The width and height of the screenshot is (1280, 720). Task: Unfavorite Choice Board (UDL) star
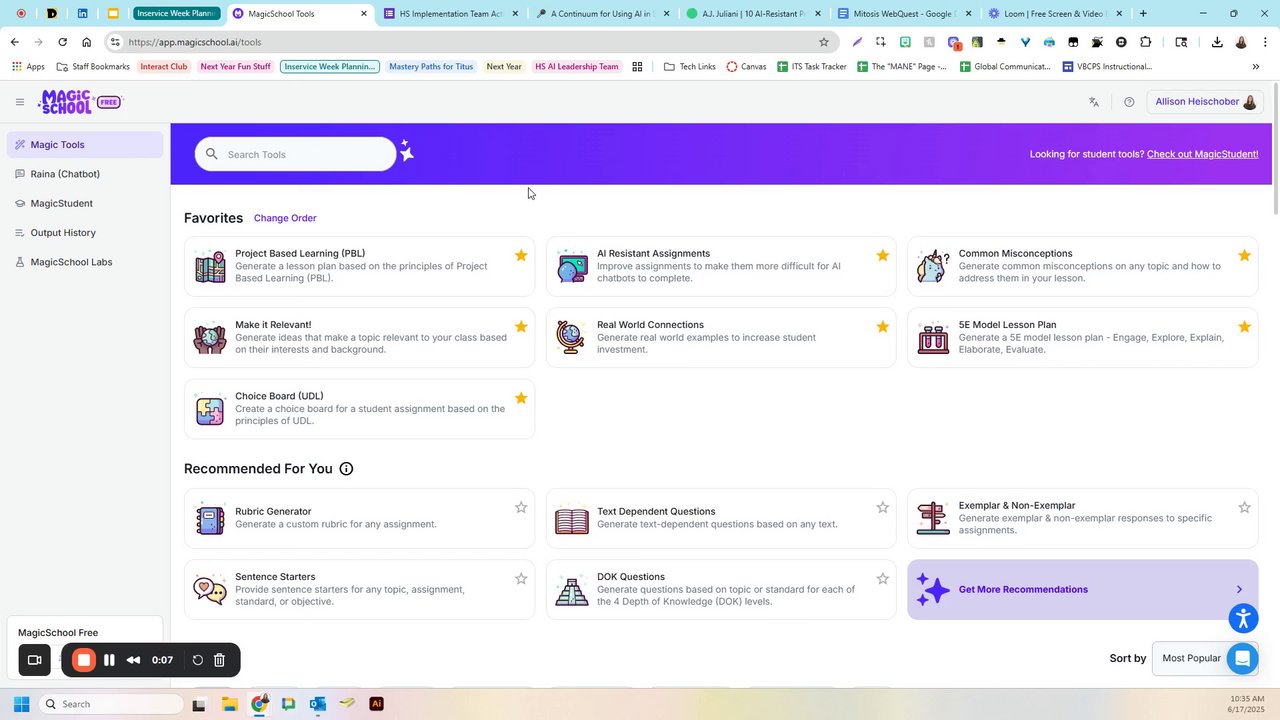tap(521, 397)
